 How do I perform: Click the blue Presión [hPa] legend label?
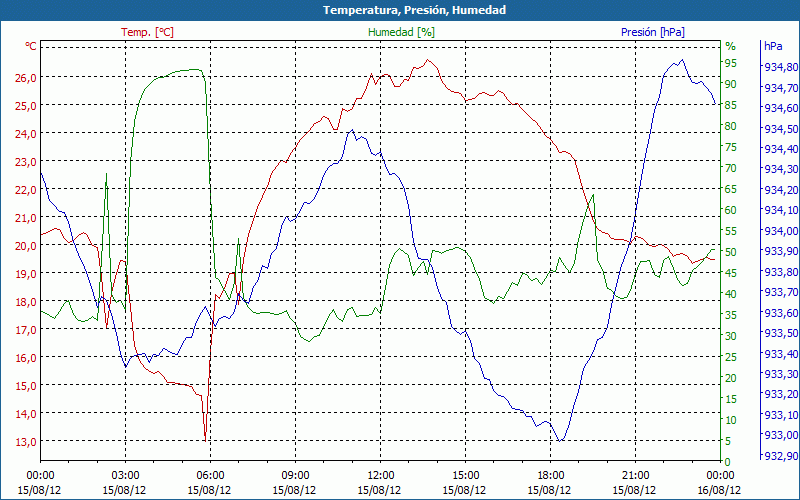pyautogui.click(x=653, y=32)
